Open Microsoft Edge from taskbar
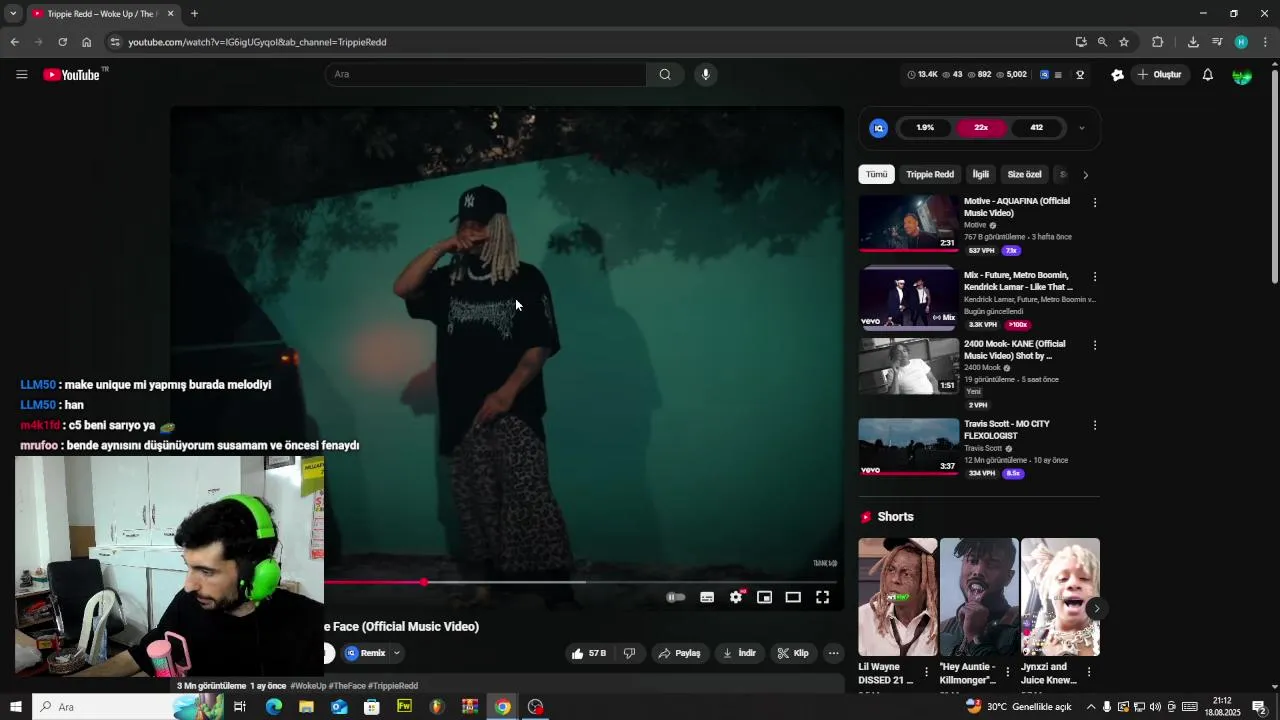The width and height of the screenshot is (1280, 720). [273, 707]
